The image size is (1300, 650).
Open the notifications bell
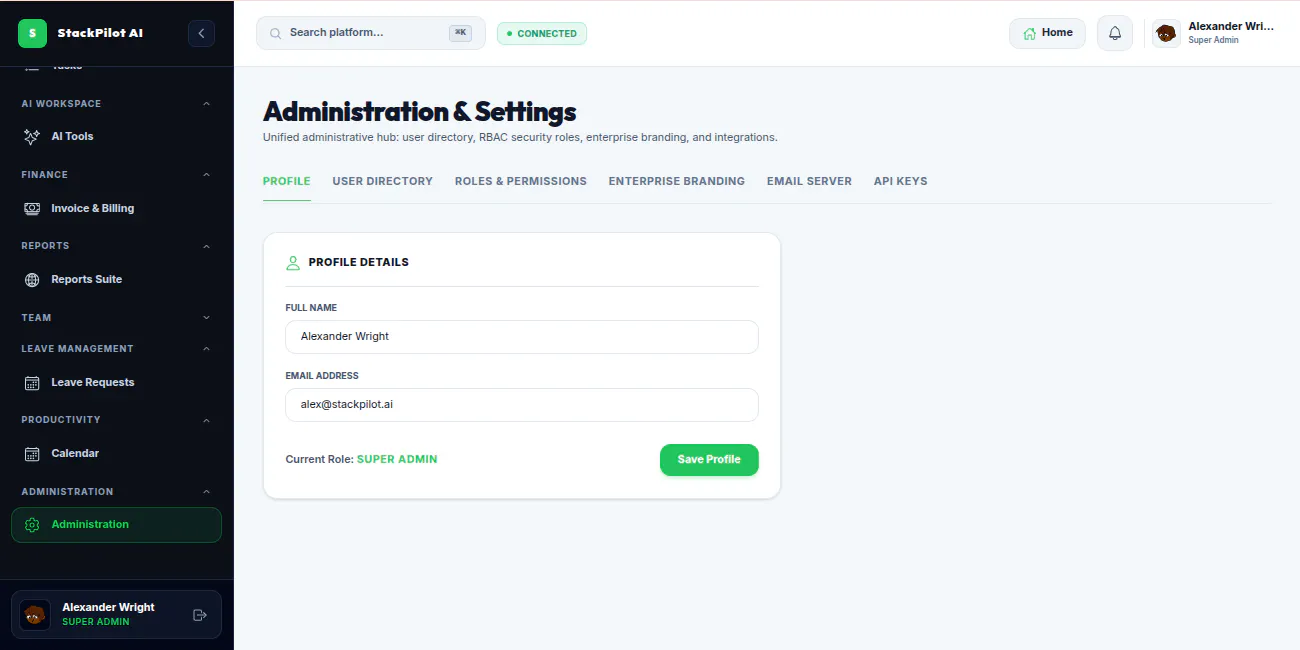(1115, 33)
